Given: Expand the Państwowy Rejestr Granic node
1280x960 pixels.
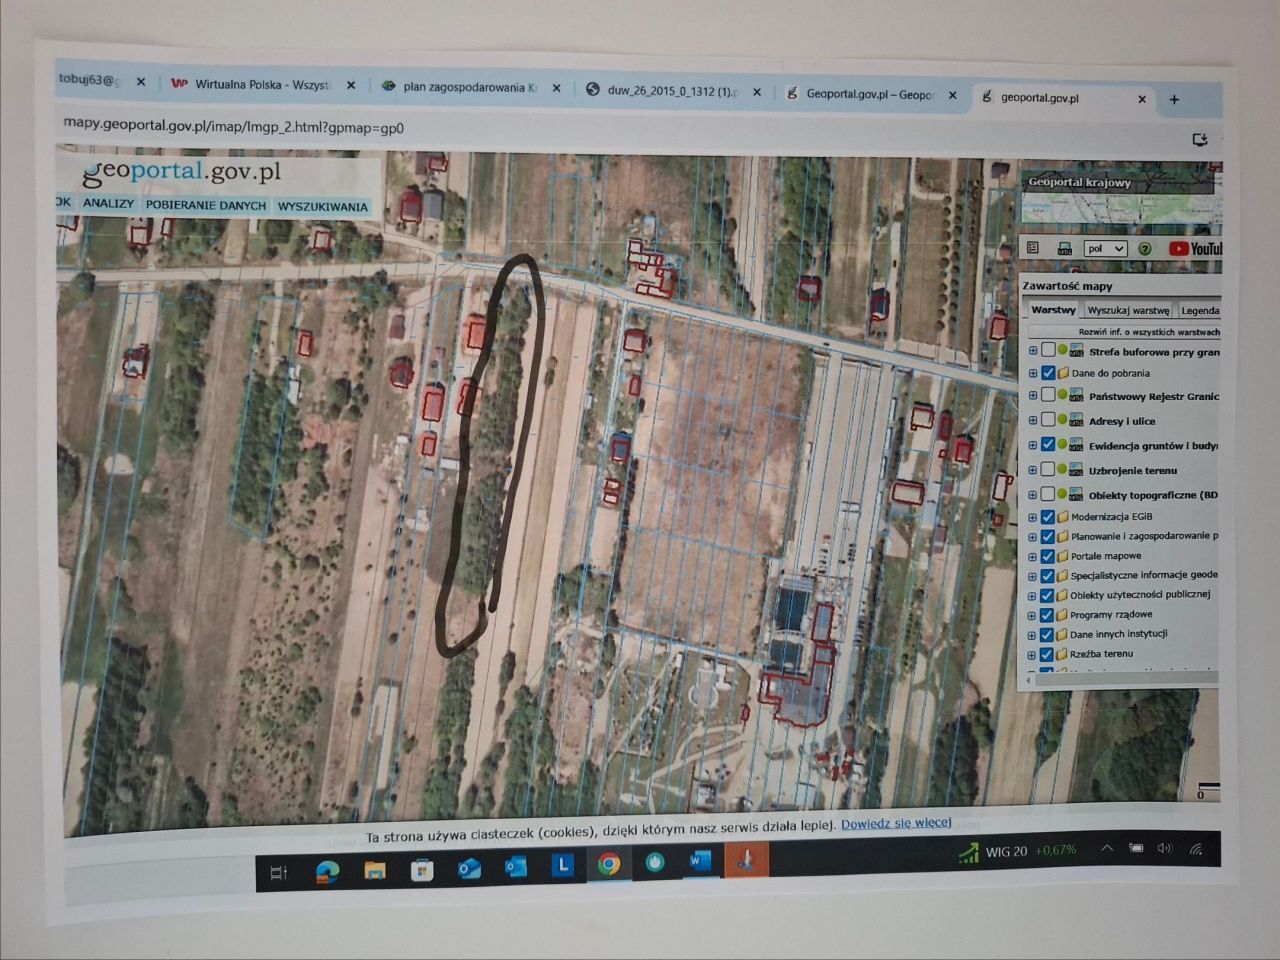Looking at the screenshot, I should click(x=1033, y=396).
